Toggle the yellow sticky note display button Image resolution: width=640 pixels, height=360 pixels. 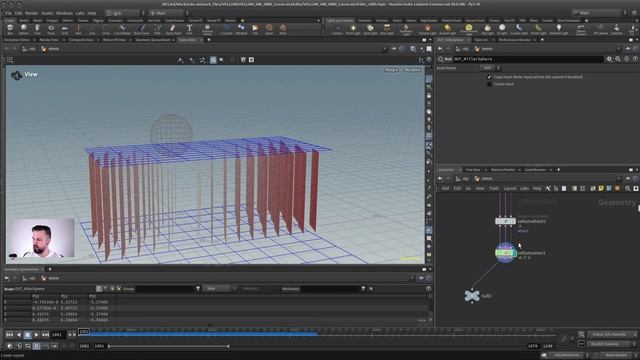click(x=601, y=188)
